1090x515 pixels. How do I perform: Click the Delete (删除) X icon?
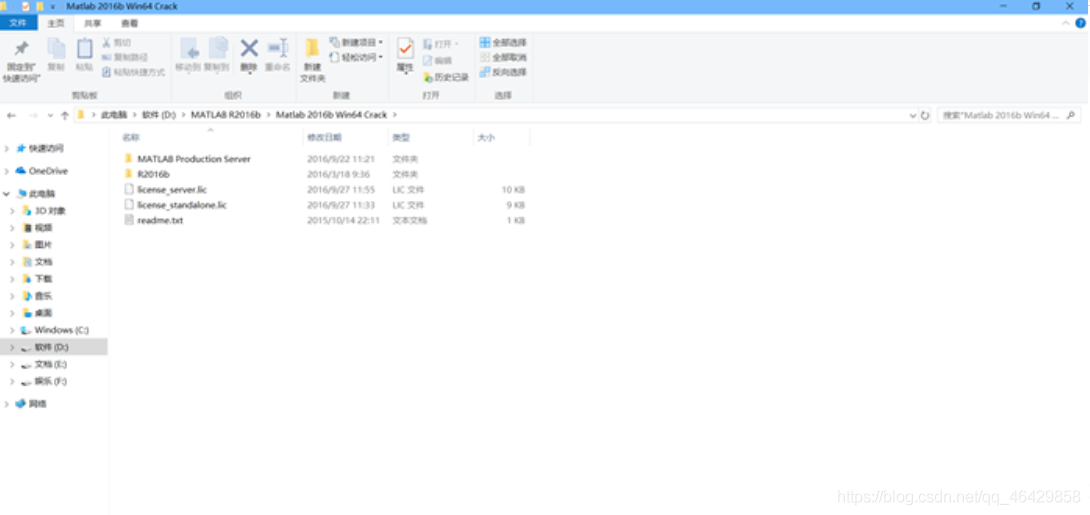tap(249, 48)
